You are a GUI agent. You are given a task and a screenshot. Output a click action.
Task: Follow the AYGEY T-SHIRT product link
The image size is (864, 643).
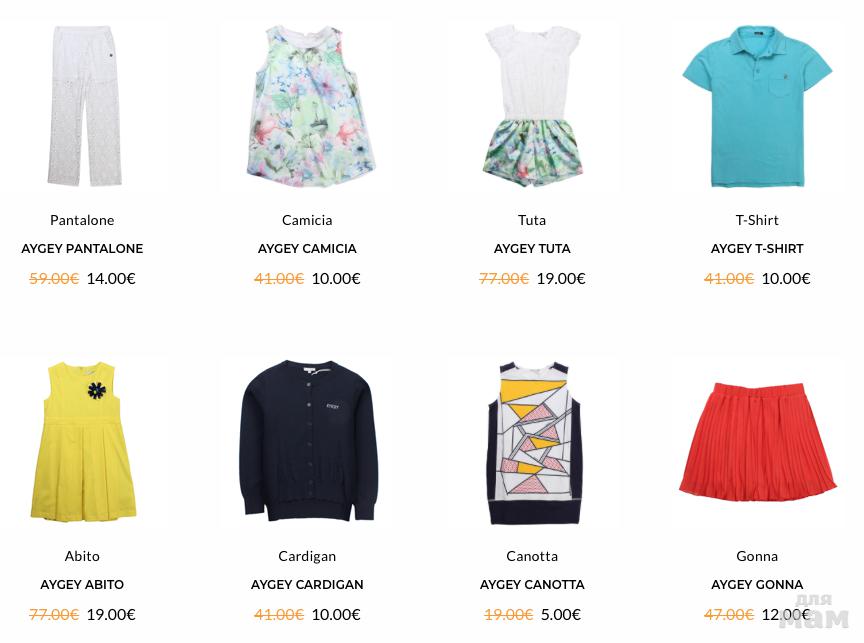point(757,248)
